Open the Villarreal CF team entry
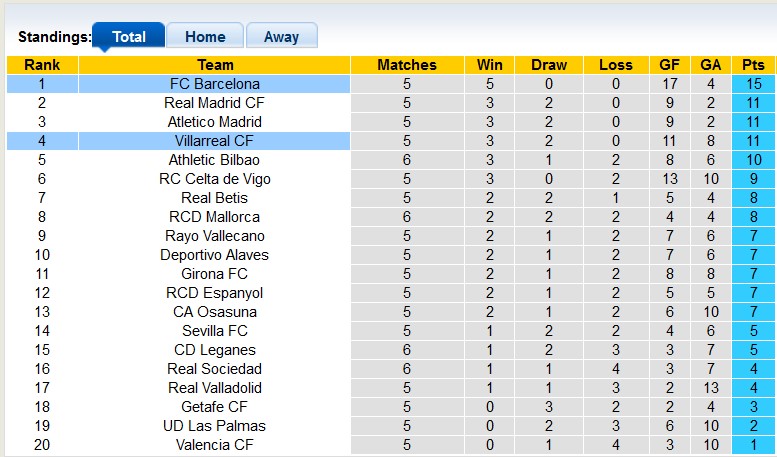Image resolution: width=777 pixels, height=457 pixels. point(215,141)
